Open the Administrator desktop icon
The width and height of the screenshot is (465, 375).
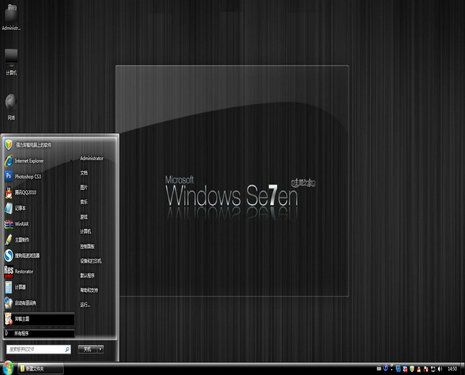[11, 17]
